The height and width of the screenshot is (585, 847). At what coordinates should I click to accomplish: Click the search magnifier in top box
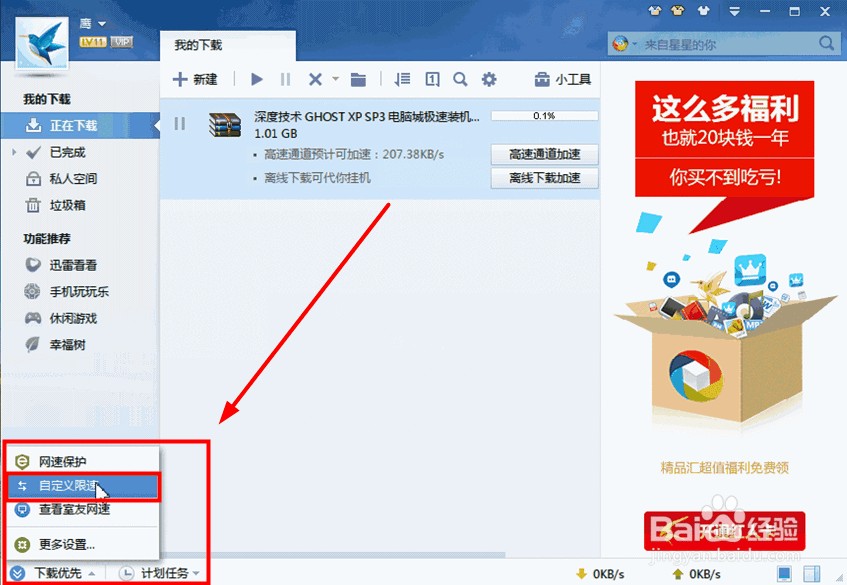pos(826,43)
